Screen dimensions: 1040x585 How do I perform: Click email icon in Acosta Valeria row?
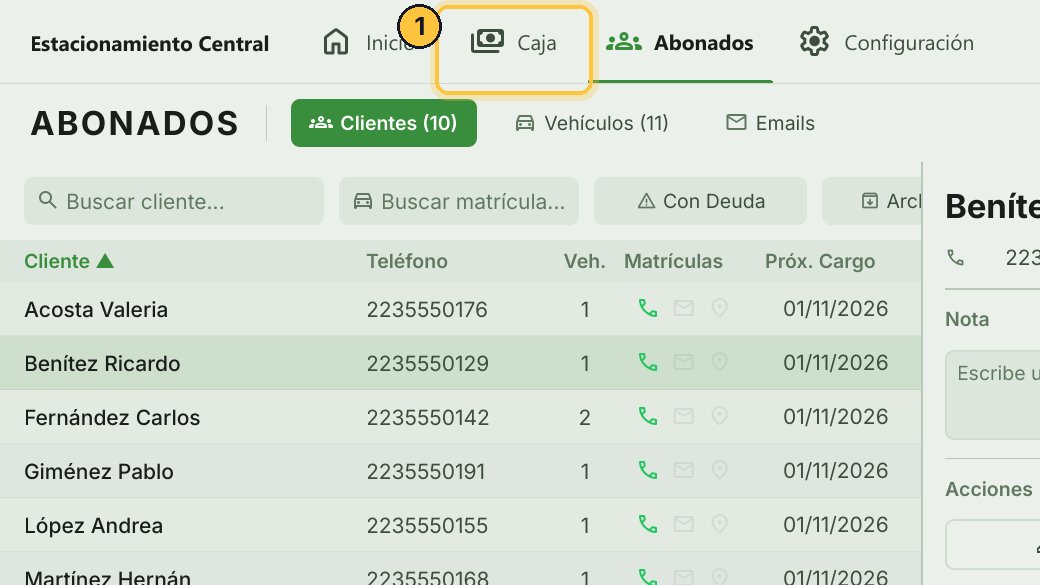[x=683, y=308]
